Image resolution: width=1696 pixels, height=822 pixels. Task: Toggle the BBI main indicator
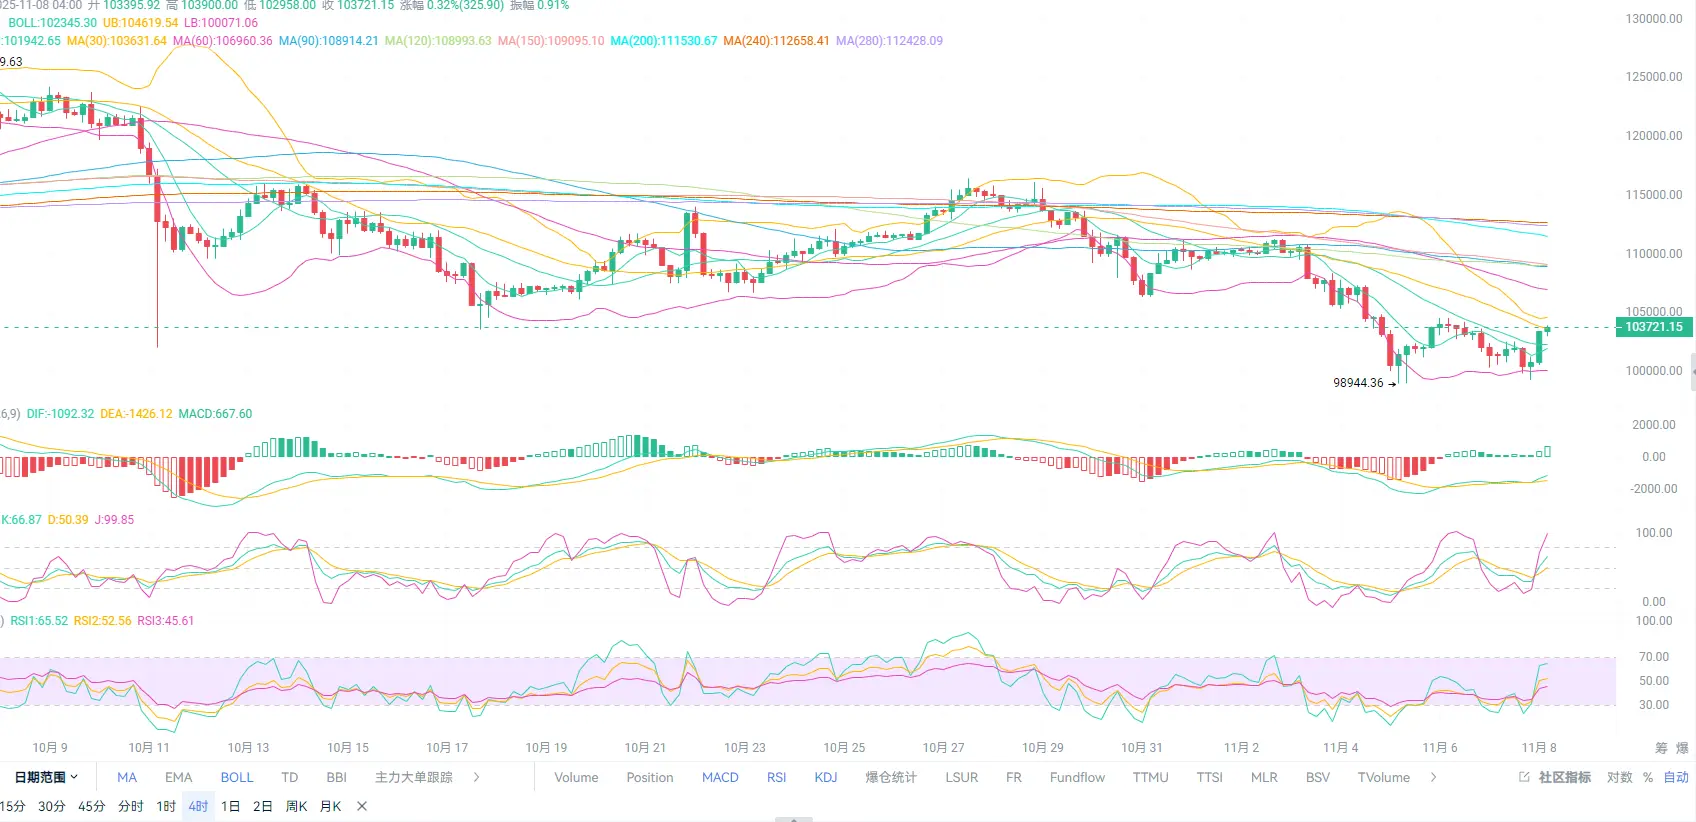(x=337, y=777)
